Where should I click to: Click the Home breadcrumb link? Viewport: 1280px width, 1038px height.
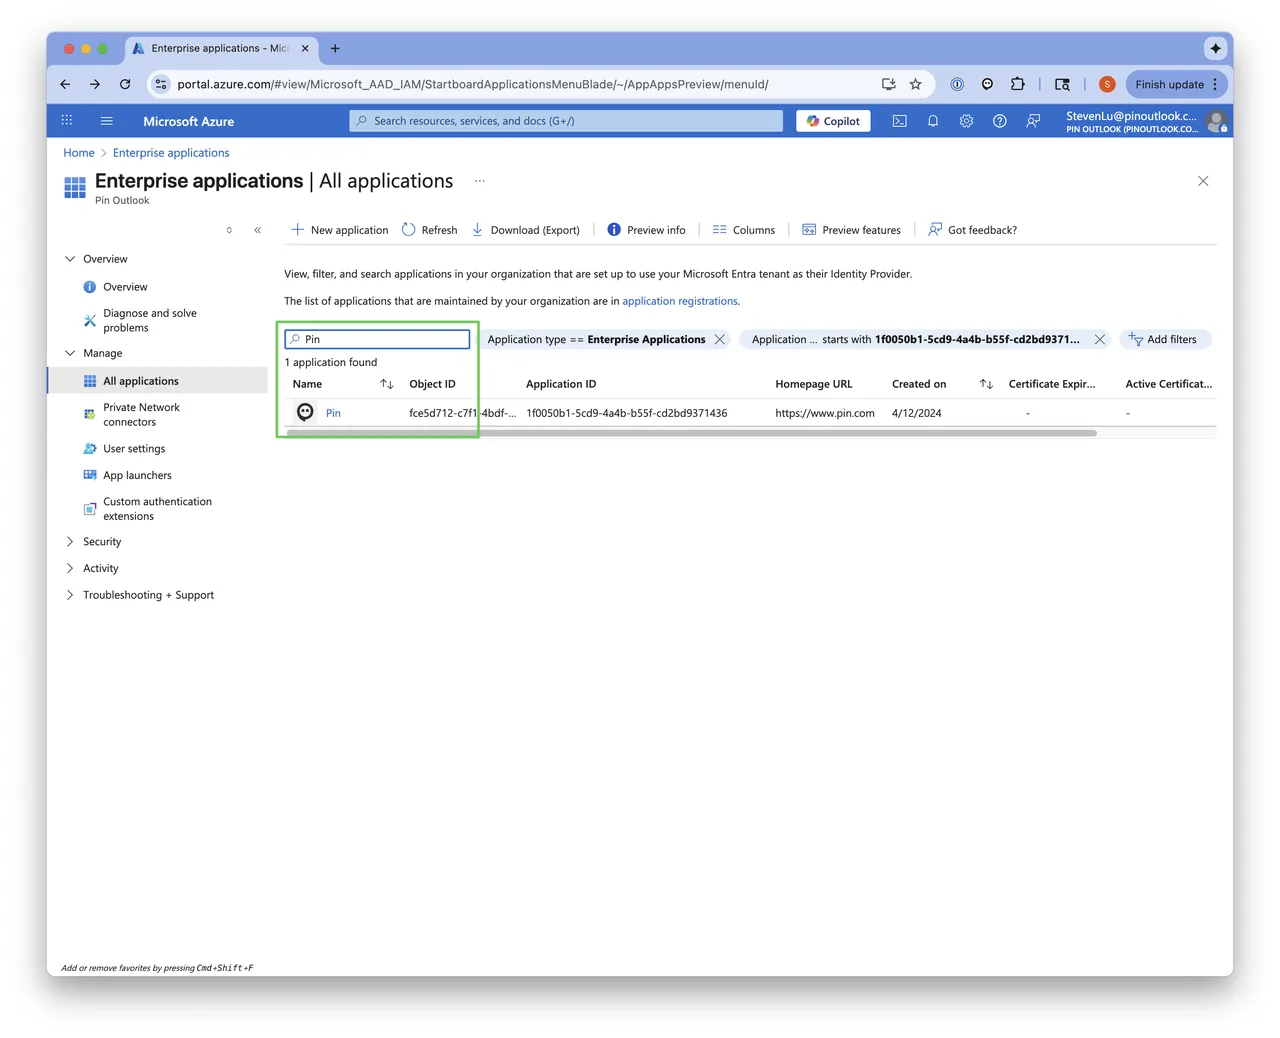pos(79,153)
